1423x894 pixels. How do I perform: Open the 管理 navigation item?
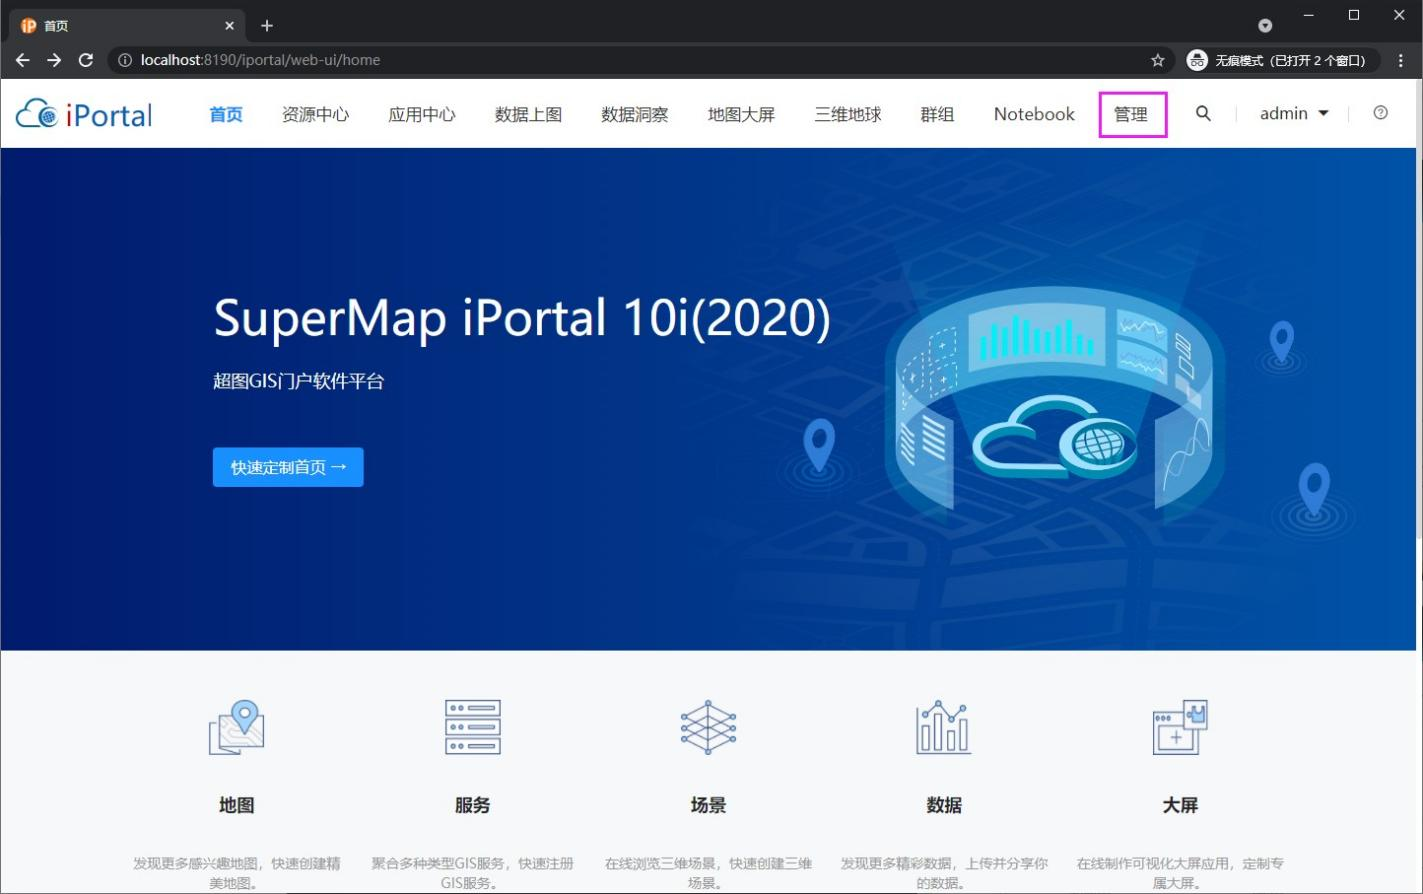point(1131,114)
